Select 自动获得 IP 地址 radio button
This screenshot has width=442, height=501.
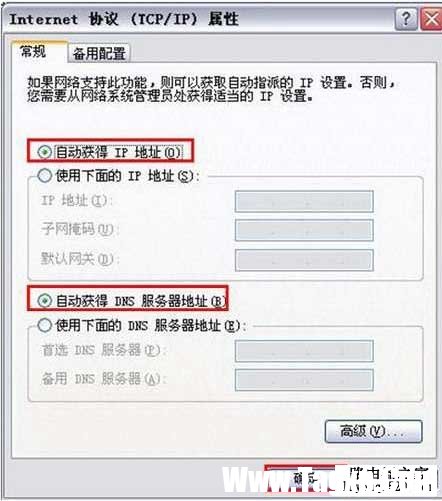tap(44, 152)
